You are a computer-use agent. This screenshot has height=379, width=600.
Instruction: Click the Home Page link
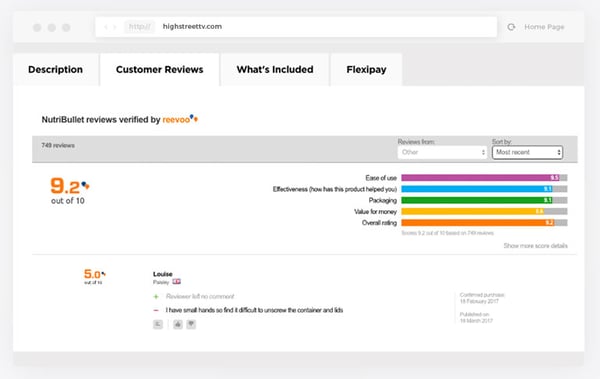pos(544,27)
